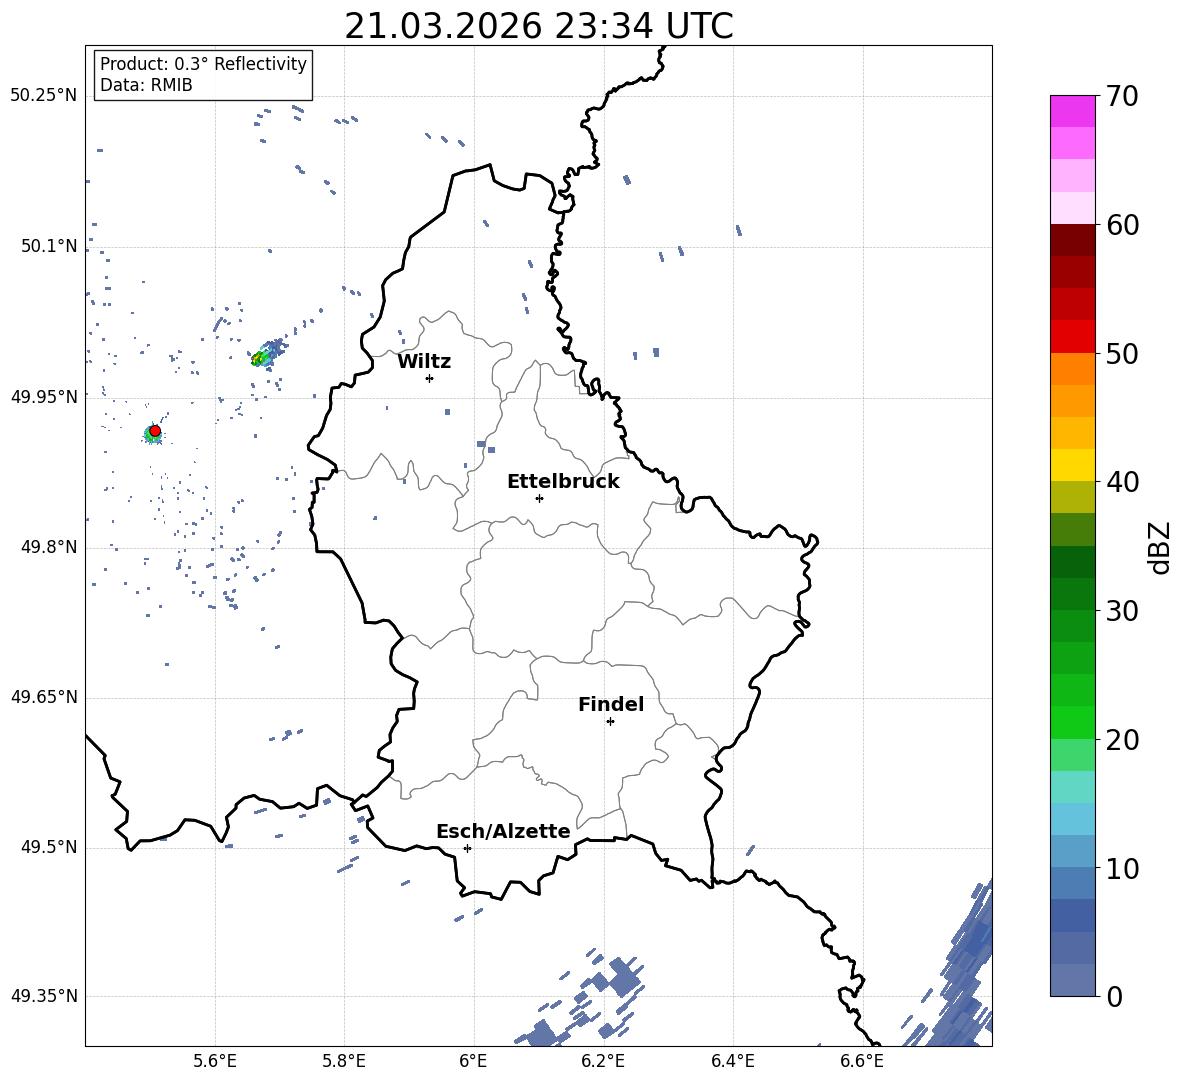Click the light green 20 dBZ band
The image size is (1184, 1081).
coord(1072,754)
